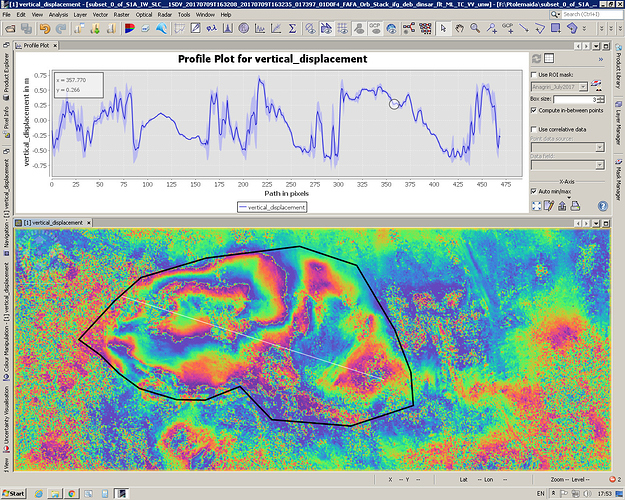Choose the Draw Line tool
The height and width of the screenshot is (500, 625).
(524, 29)
